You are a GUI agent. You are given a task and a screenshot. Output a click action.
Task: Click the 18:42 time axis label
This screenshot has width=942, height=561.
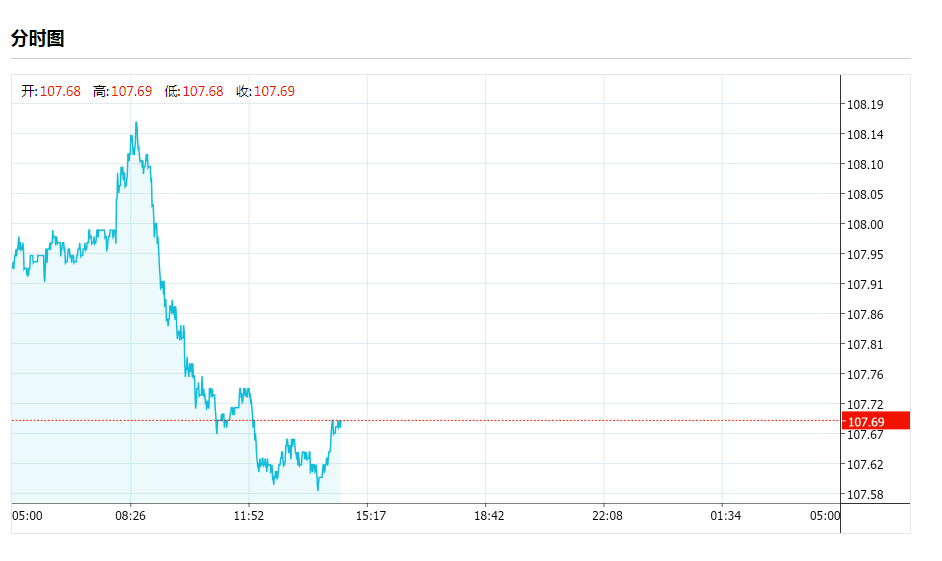tap(489, 516)
